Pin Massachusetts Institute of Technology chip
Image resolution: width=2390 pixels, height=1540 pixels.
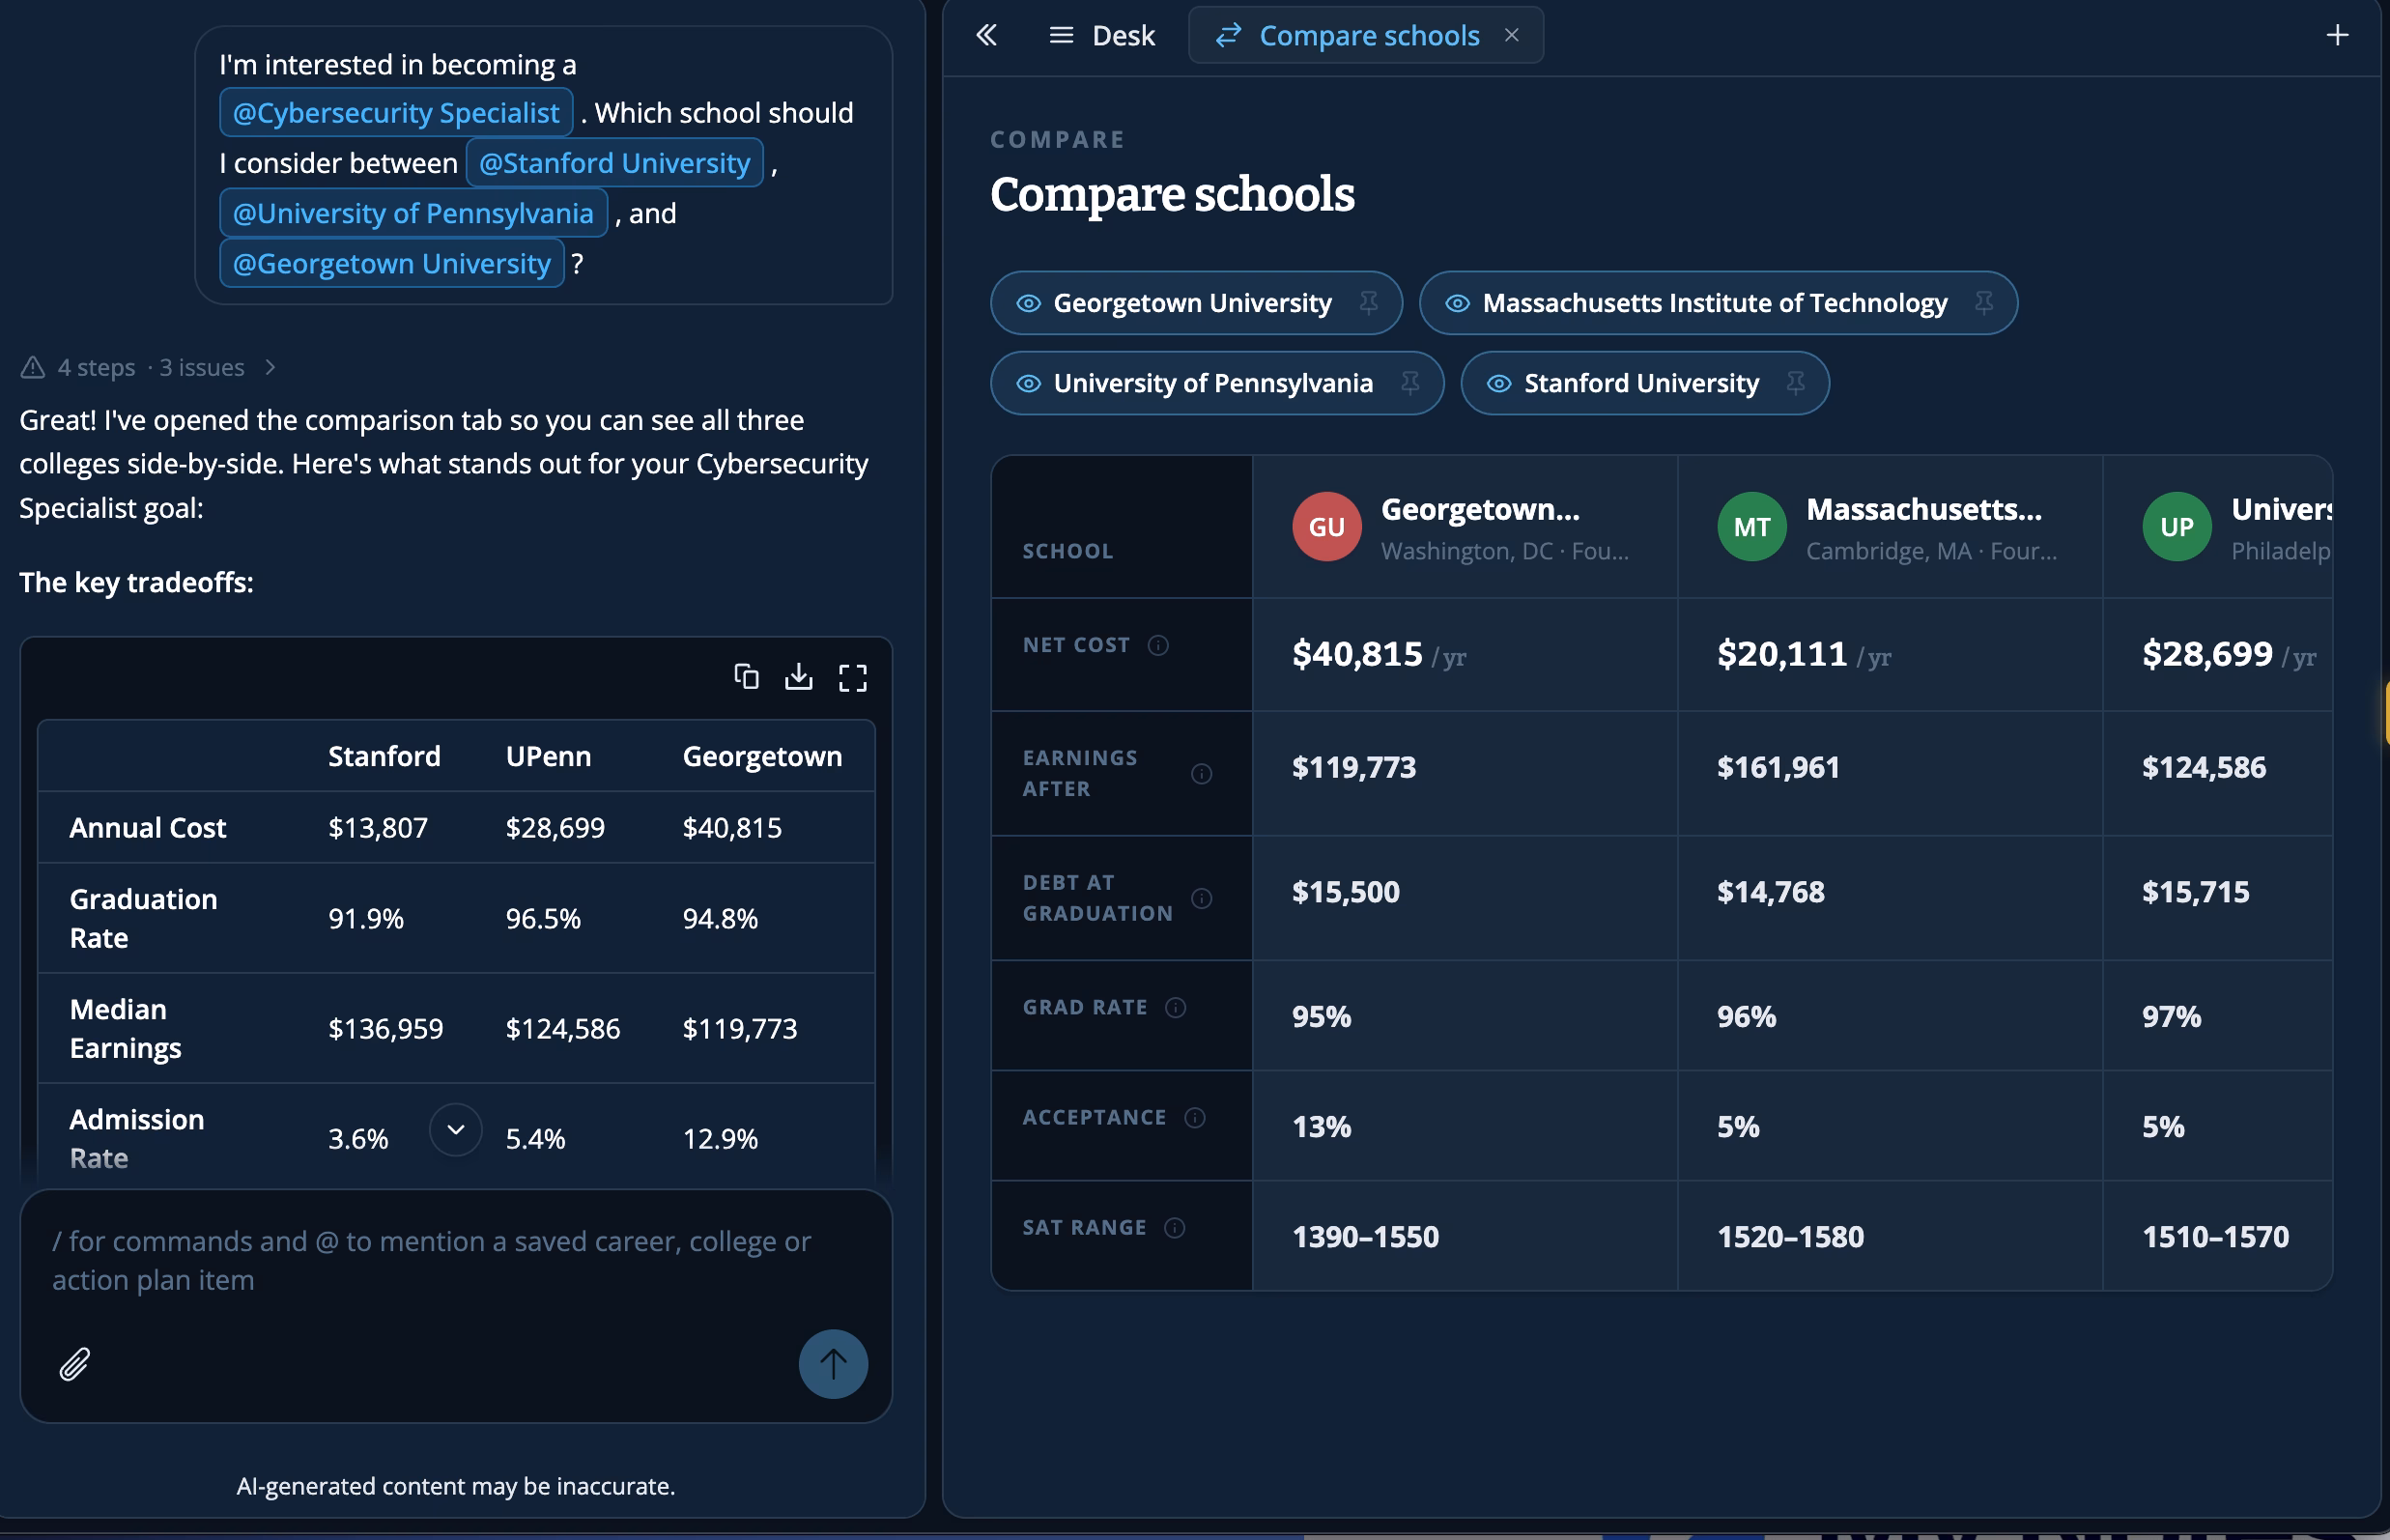coord(1984,303)
